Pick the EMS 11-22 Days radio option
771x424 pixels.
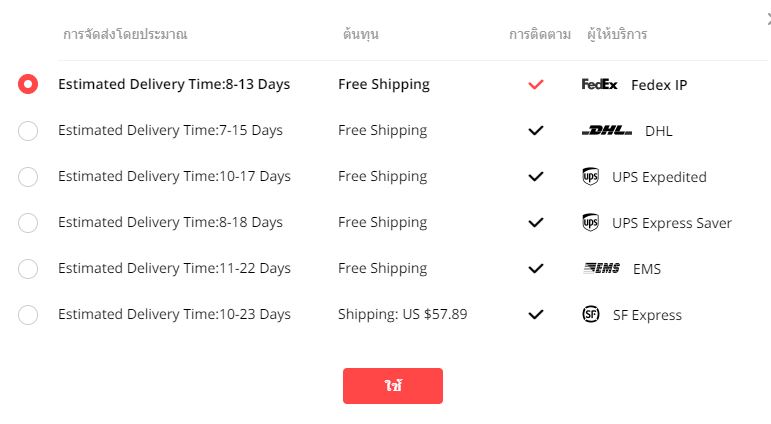tap(28, 269)
